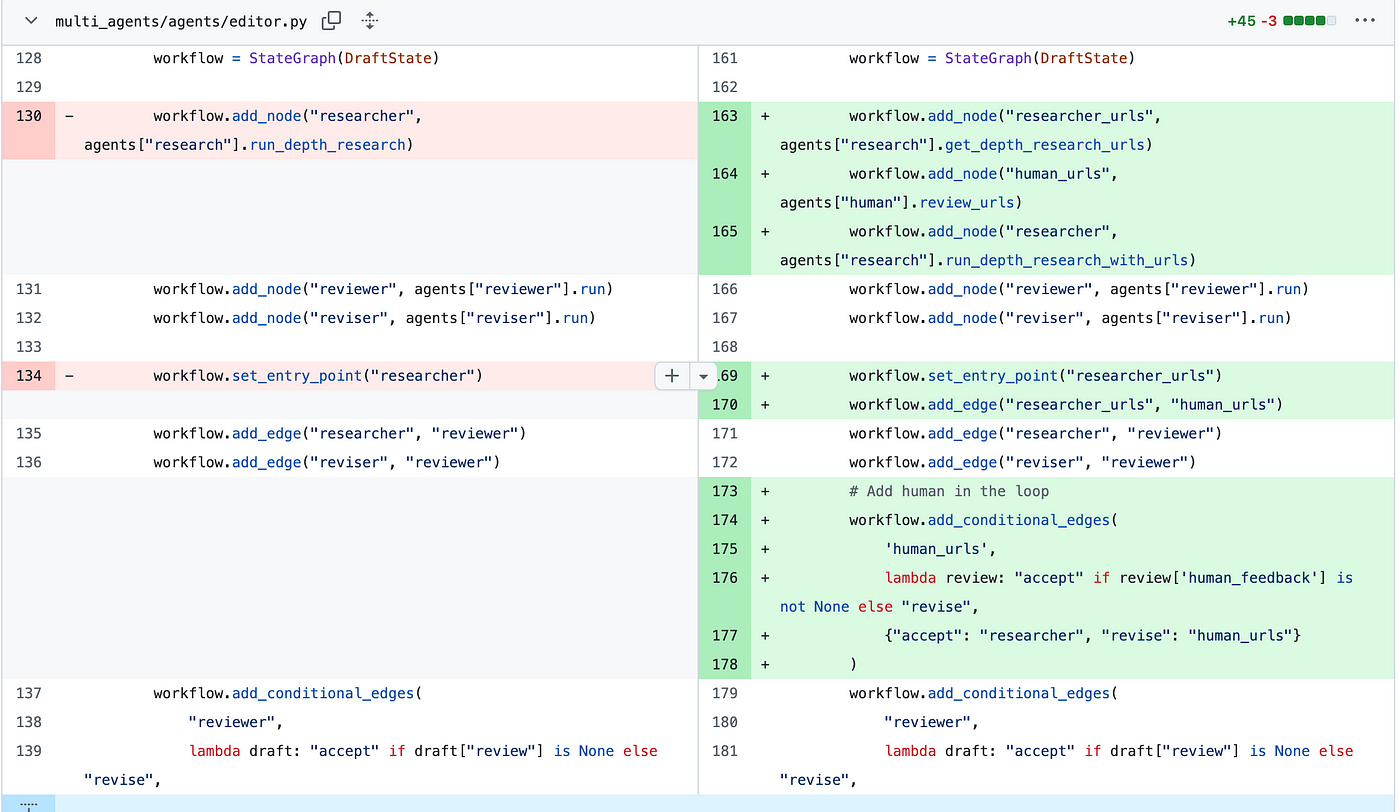Select added line number 176 with lambda review

[x=725, y=578]
